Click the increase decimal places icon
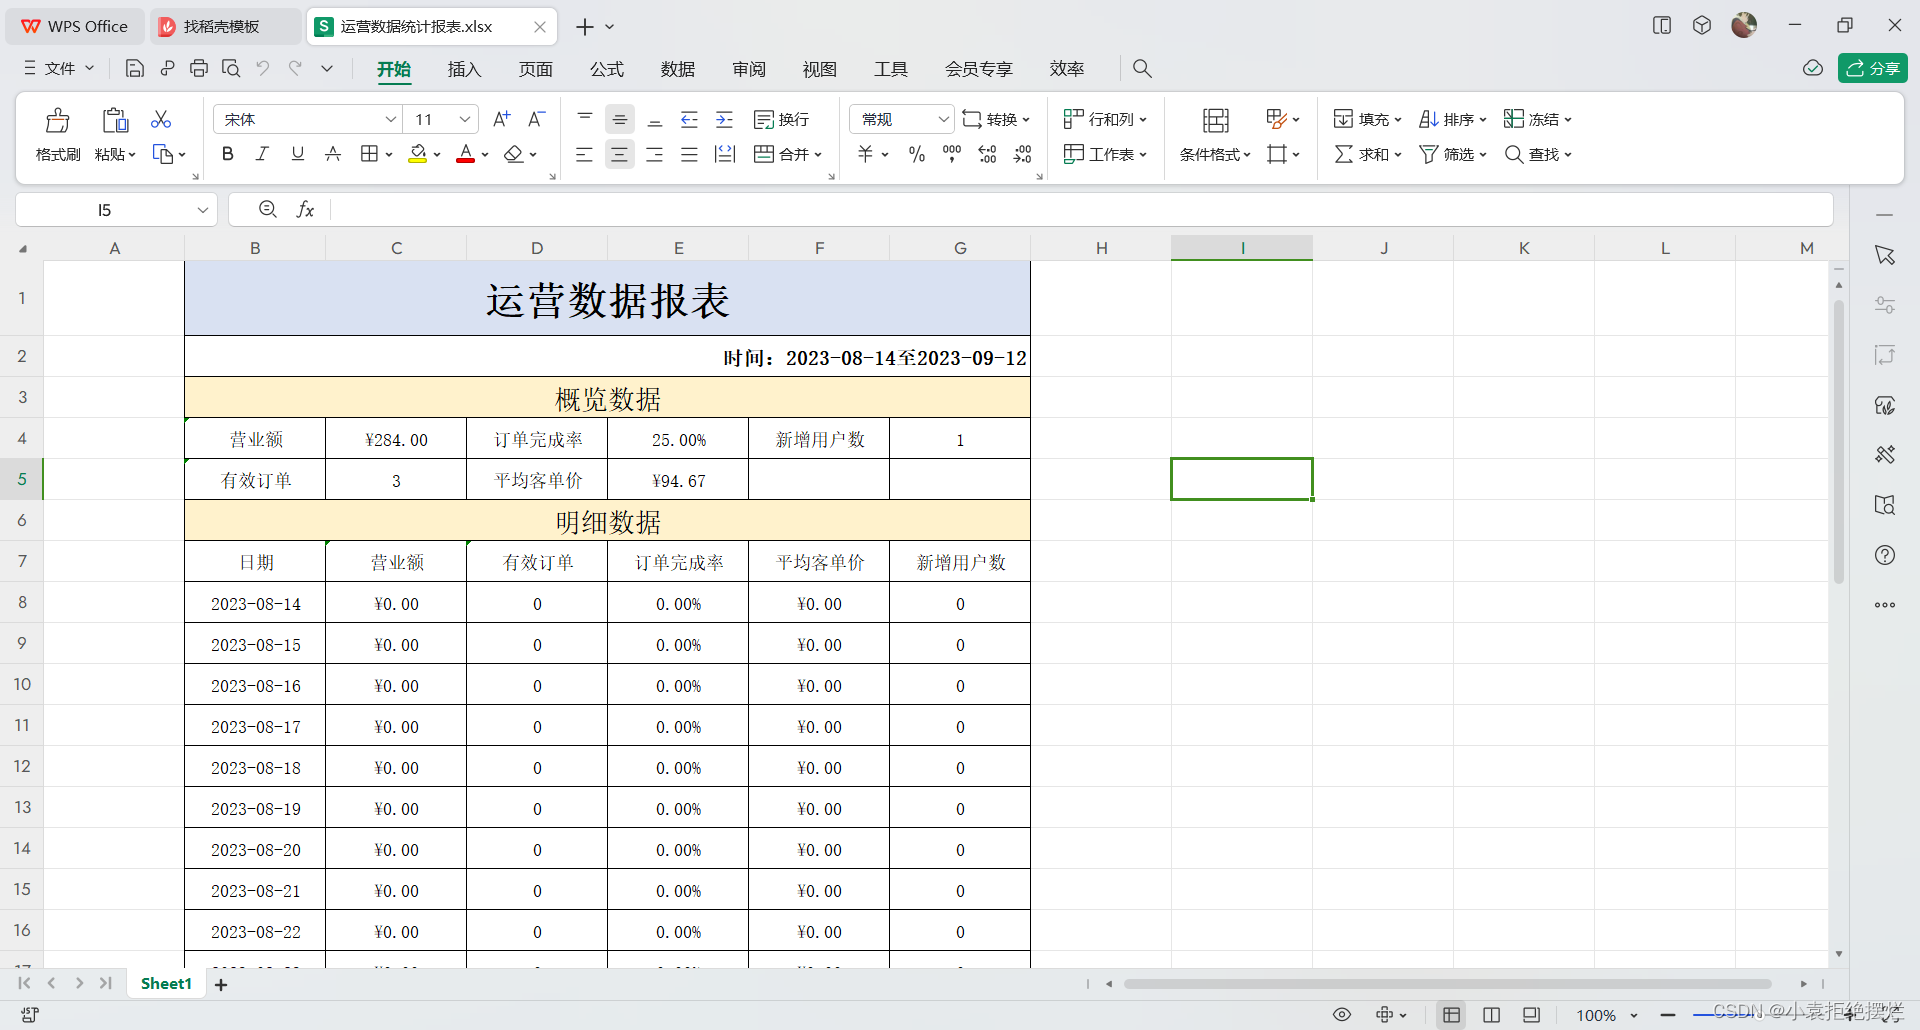 click(x=987, y=154)
